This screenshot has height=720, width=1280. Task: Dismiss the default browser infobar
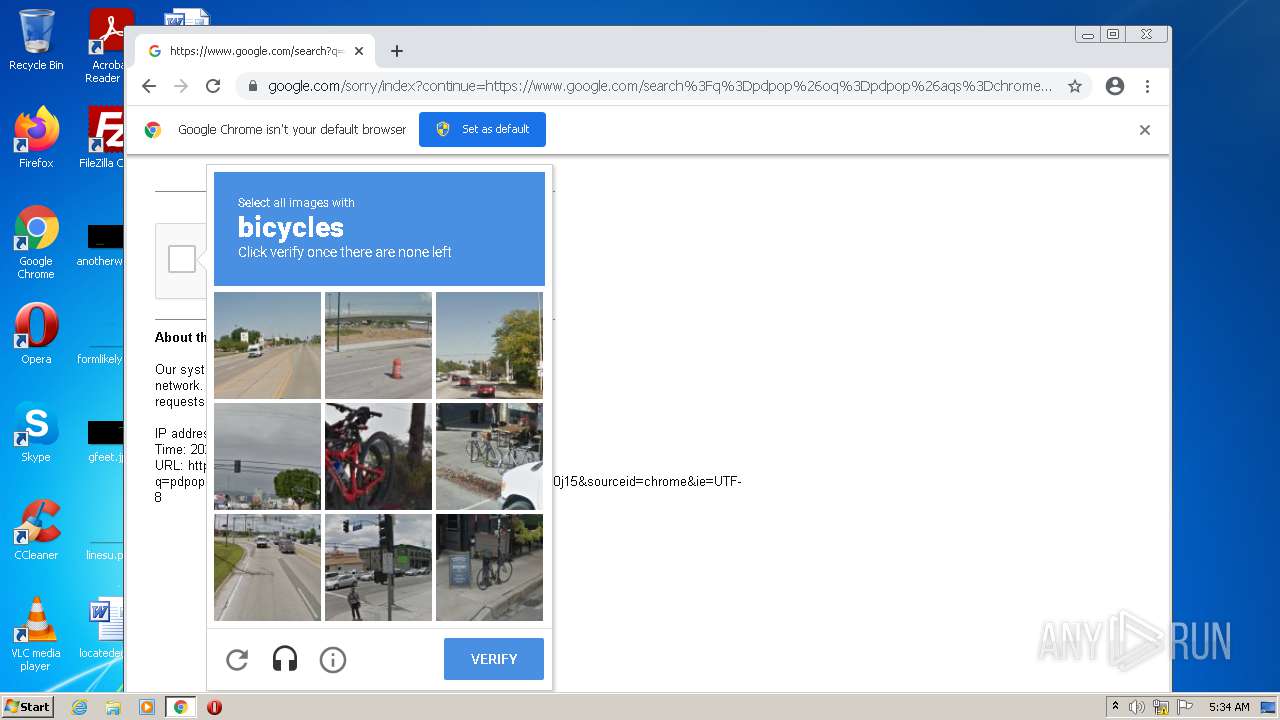[1145, 130]
